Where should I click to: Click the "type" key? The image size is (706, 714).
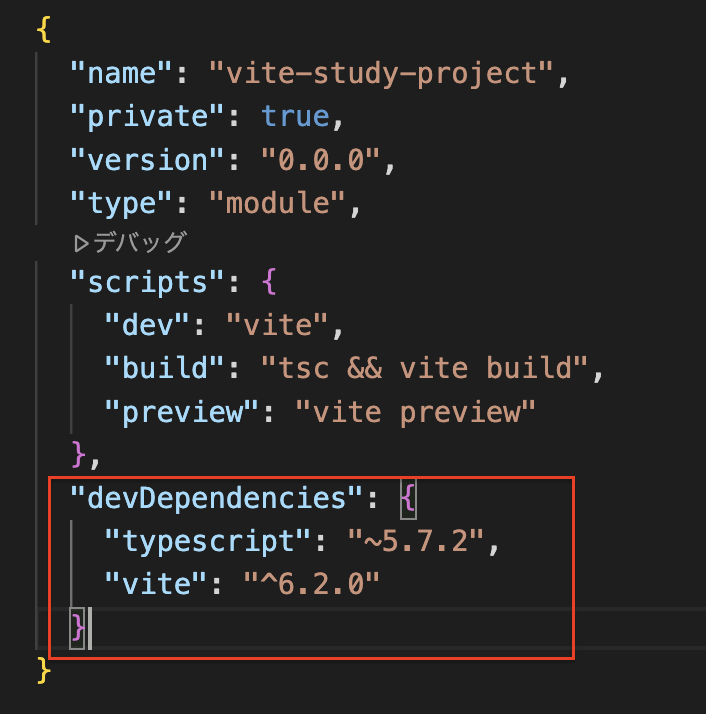pos(121,203)
